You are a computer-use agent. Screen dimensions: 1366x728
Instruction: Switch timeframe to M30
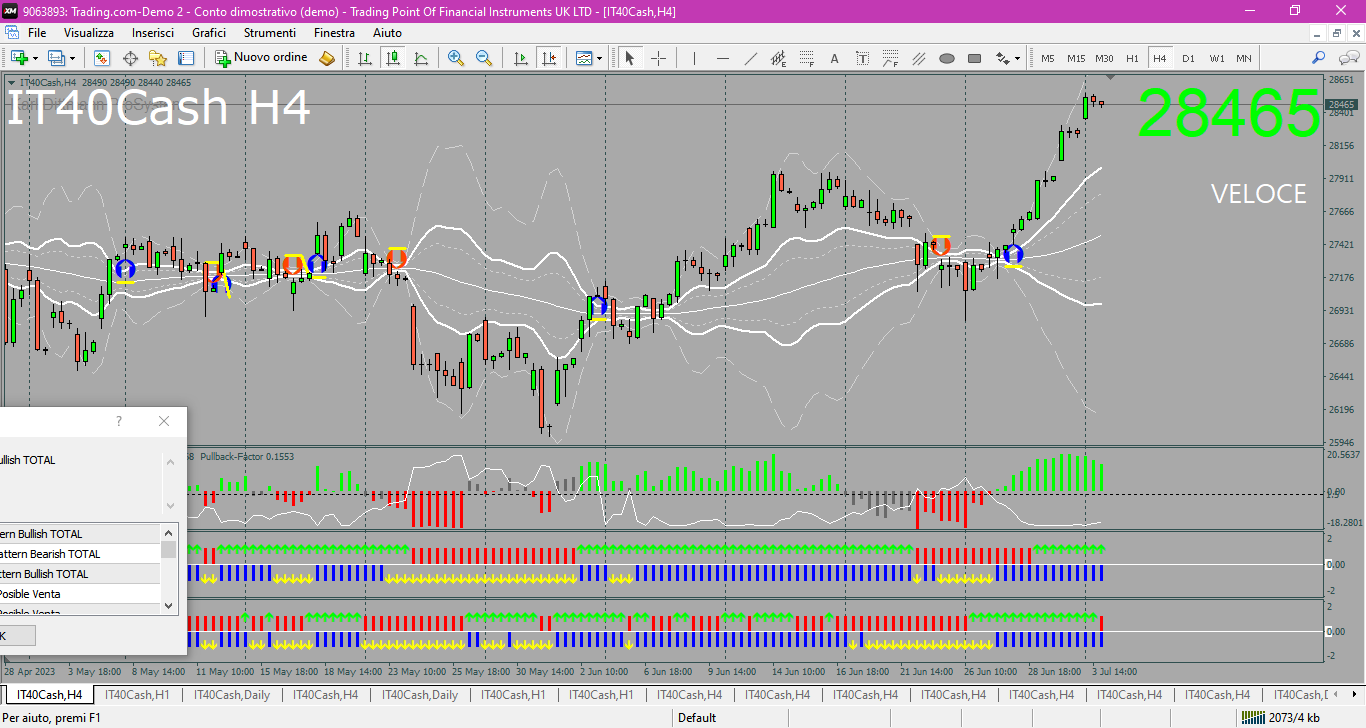coord(1104,58)
